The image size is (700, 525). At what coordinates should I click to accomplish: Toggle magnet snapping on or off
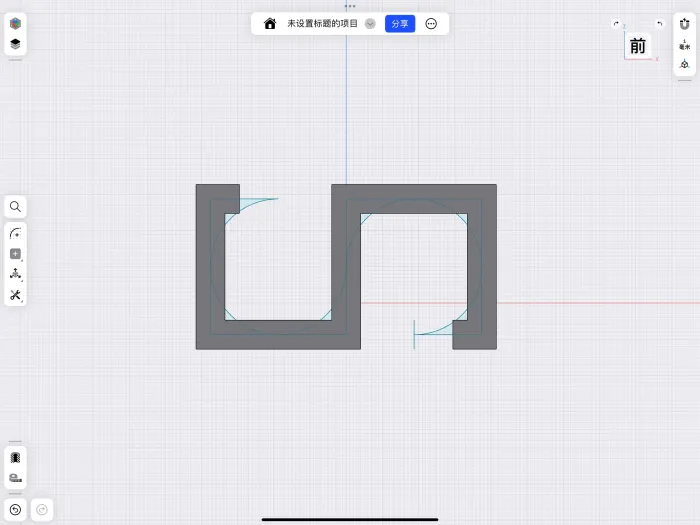click(x=684, y=24)
